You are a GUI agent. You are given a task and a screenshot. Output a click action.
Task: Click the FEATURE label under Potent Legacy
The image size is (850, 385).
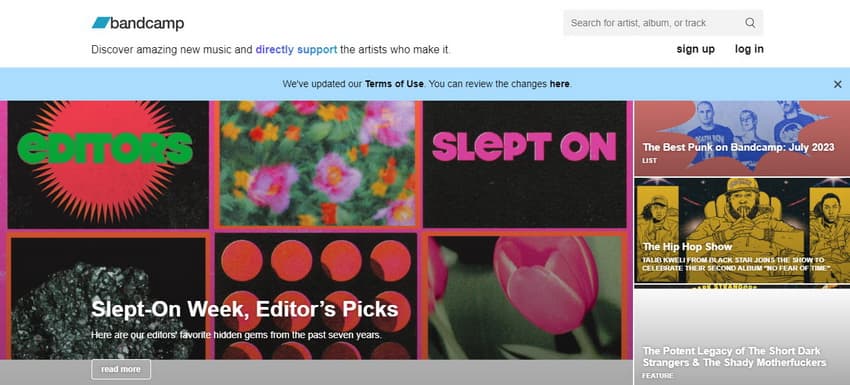(658, 376)
